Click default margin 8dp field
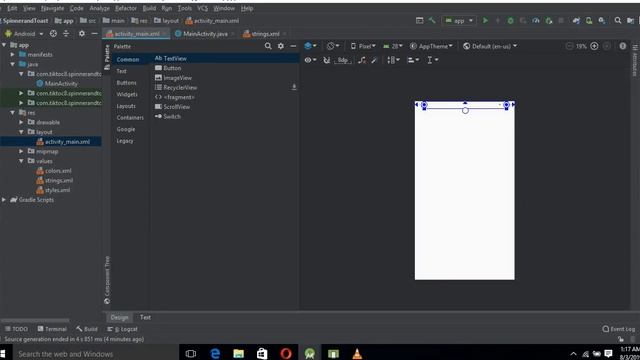Image resolution: width=640 pixels, height=360 pixels. point(343,60)
